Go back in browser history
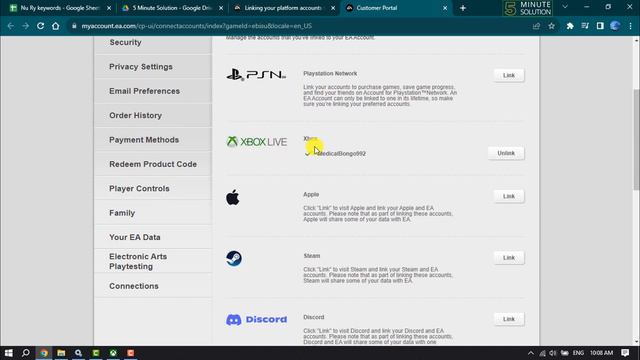Viewport: 640px width, 360px height. [11, 26]
